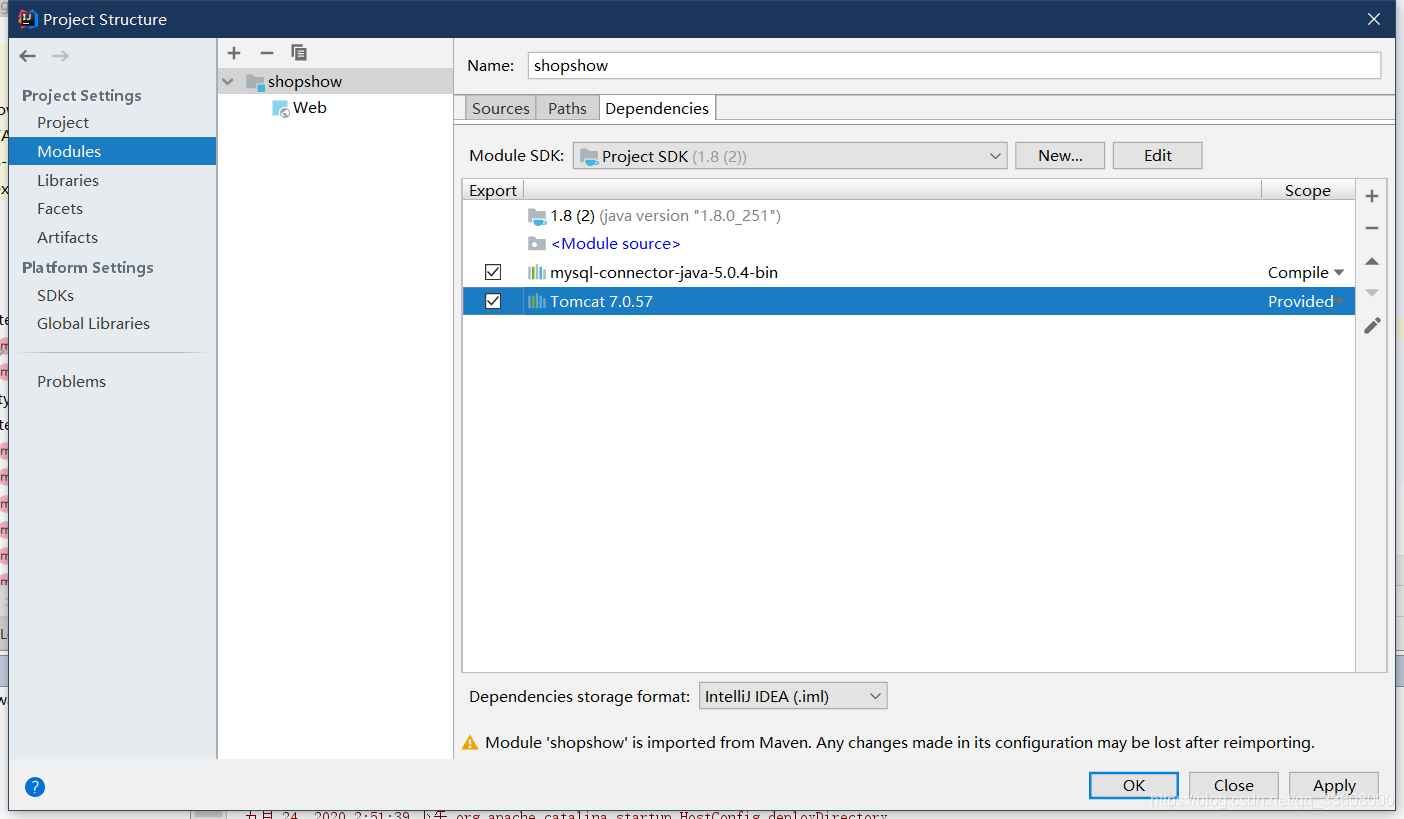
Task: Open the Problems section
Action: [x=71, y=381]
